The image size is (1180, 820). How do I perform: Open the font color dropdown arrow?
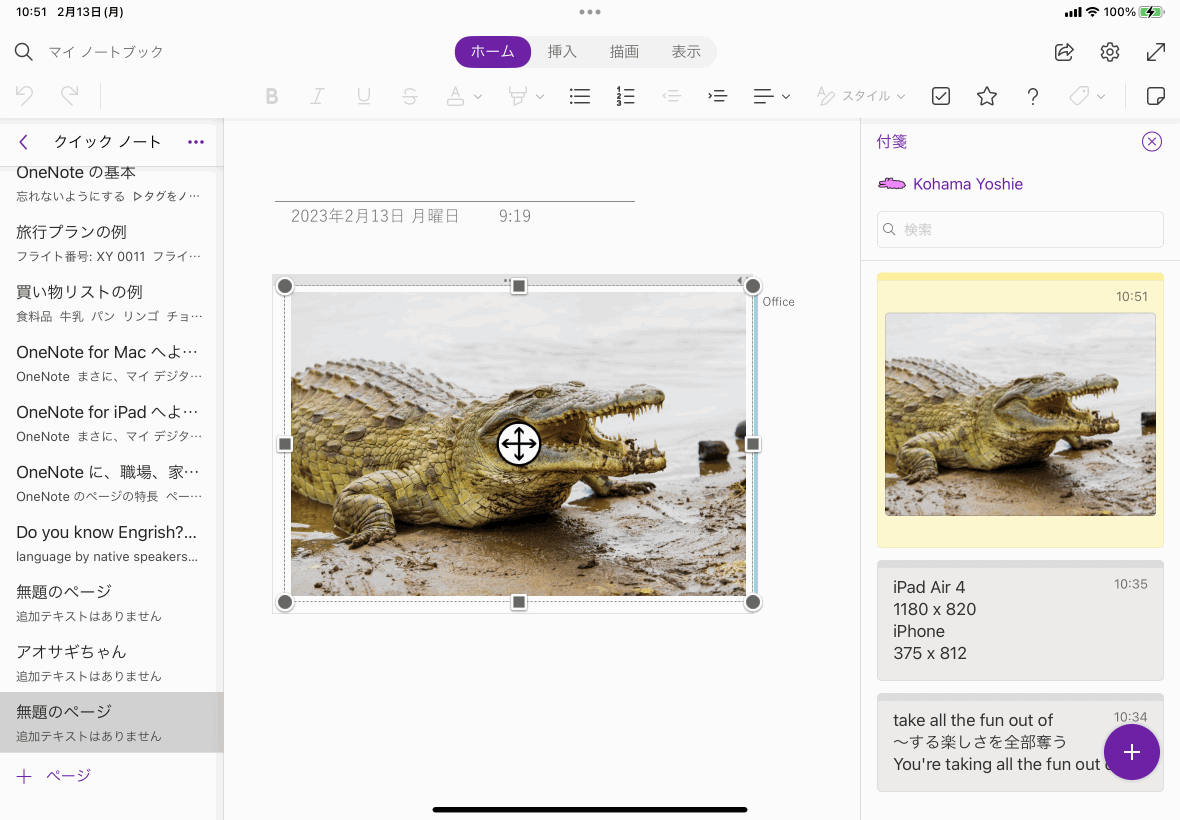pos(478,97)
